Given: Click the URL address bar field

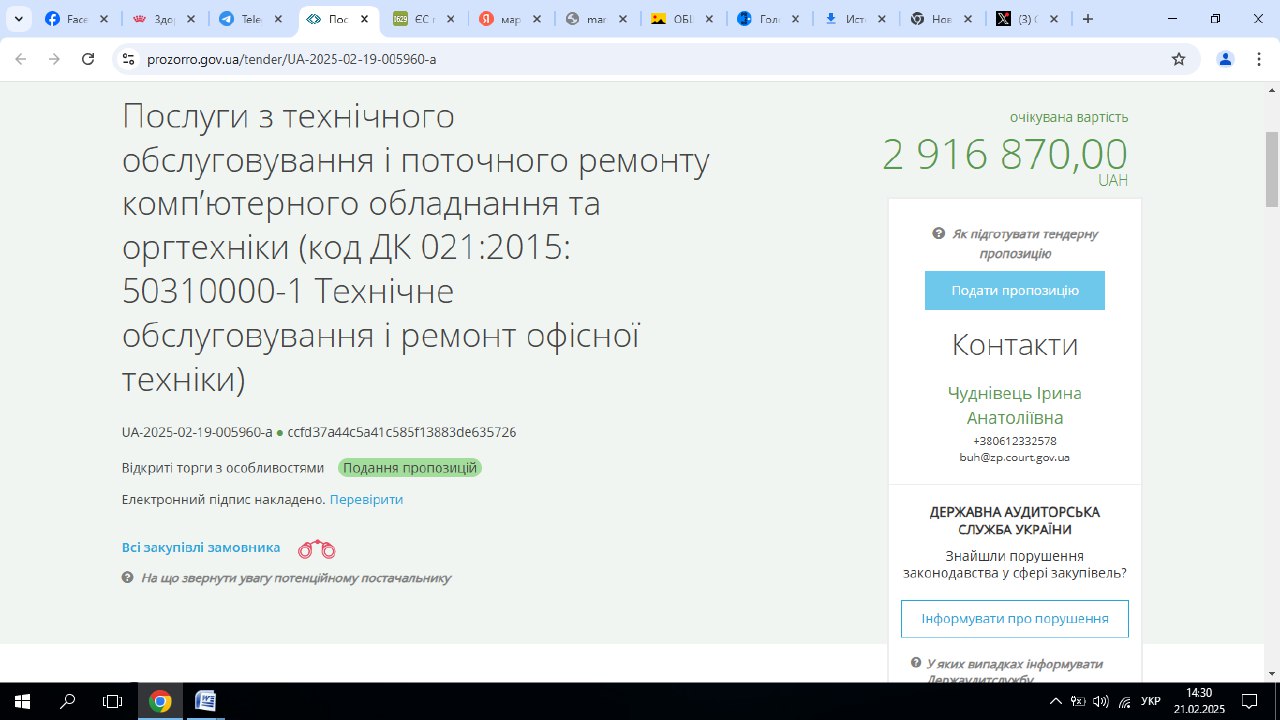Looking at the screenshot, I should point(640,59).
